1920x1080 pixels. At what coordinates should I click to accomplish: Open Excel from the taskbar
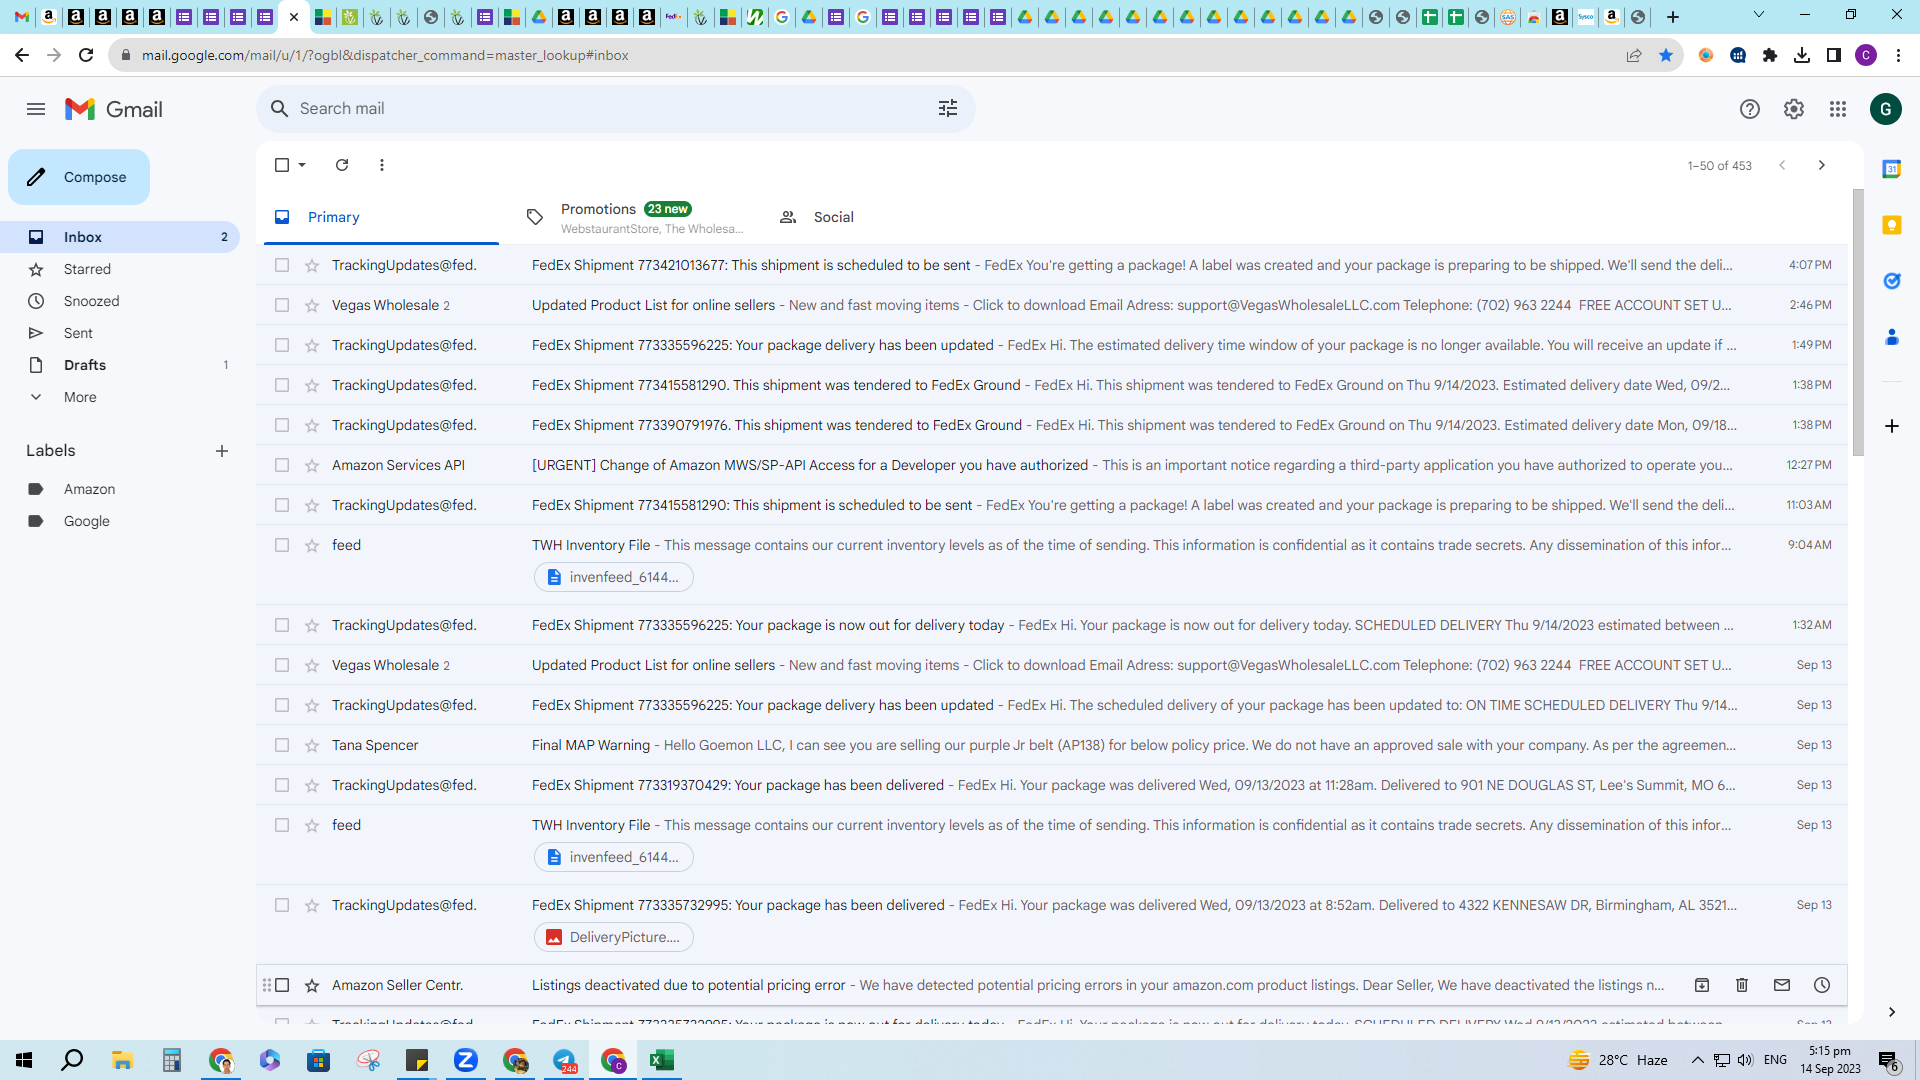coord(662,1060)
